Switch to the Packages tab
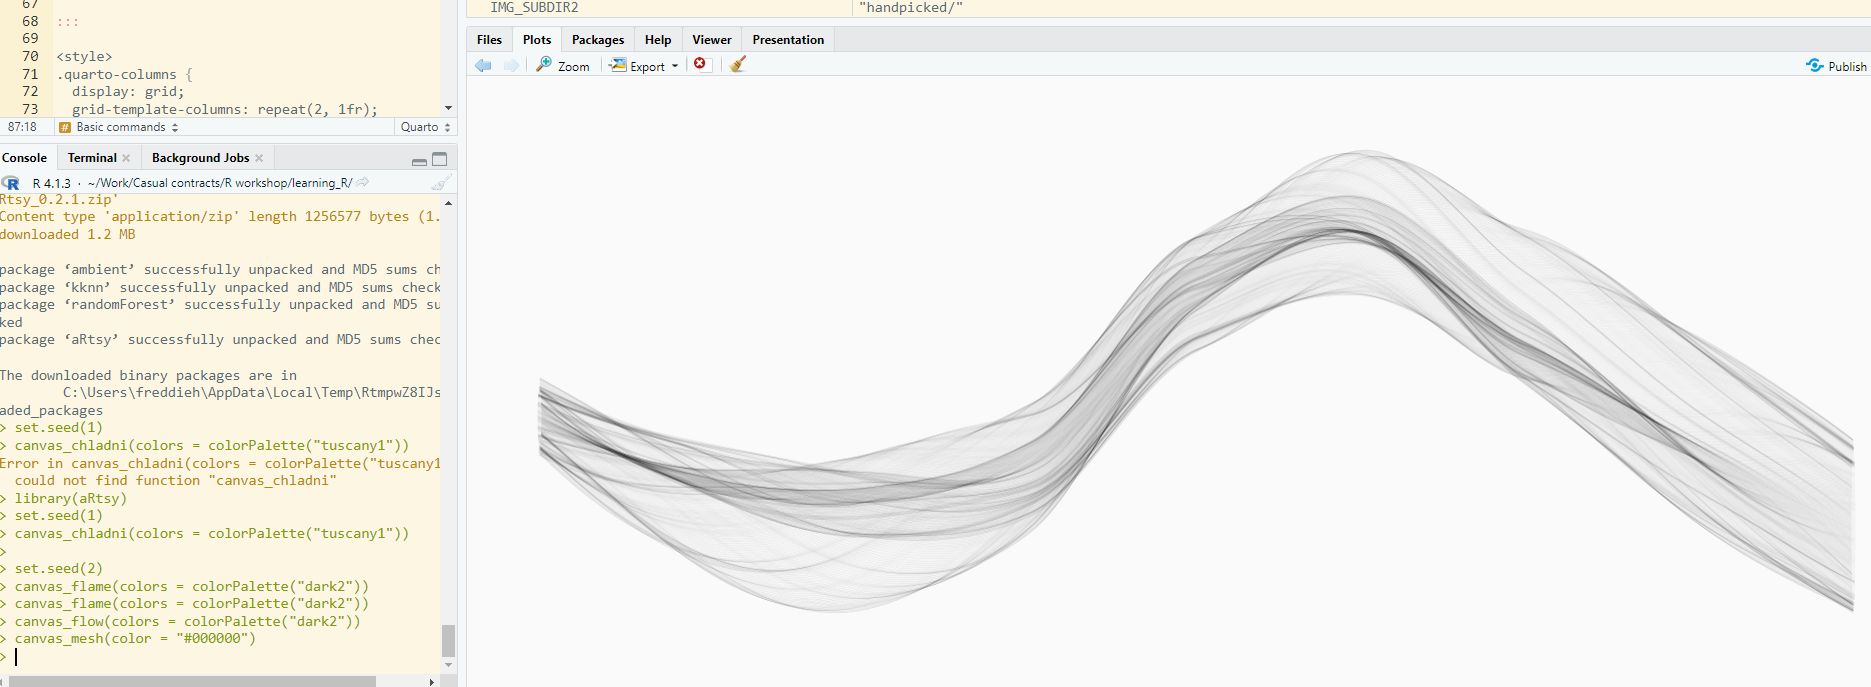 pyautogui.click(x=597, y=40)
